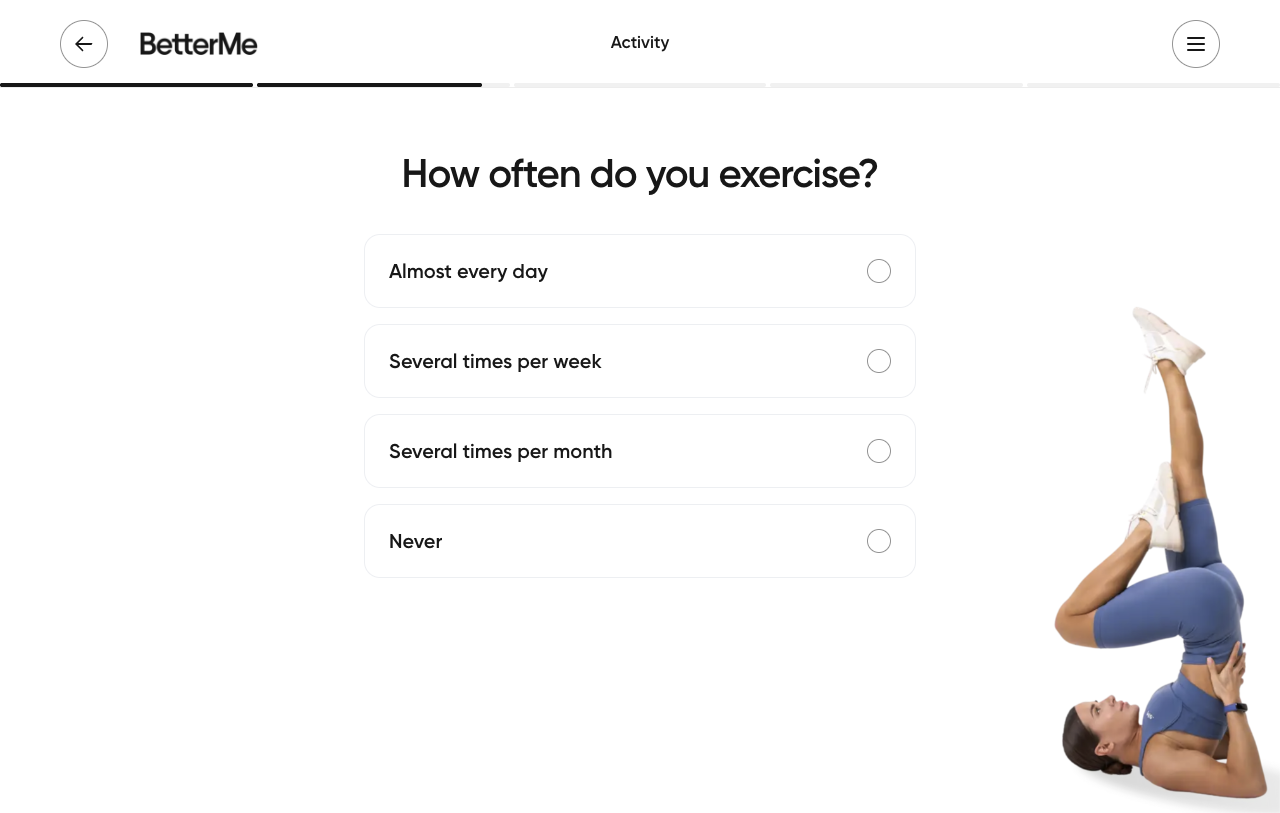Pick the 'Several times per week' option label
Image resolution: width=1280 pixels, height=813 pixels.
[495, 361]
